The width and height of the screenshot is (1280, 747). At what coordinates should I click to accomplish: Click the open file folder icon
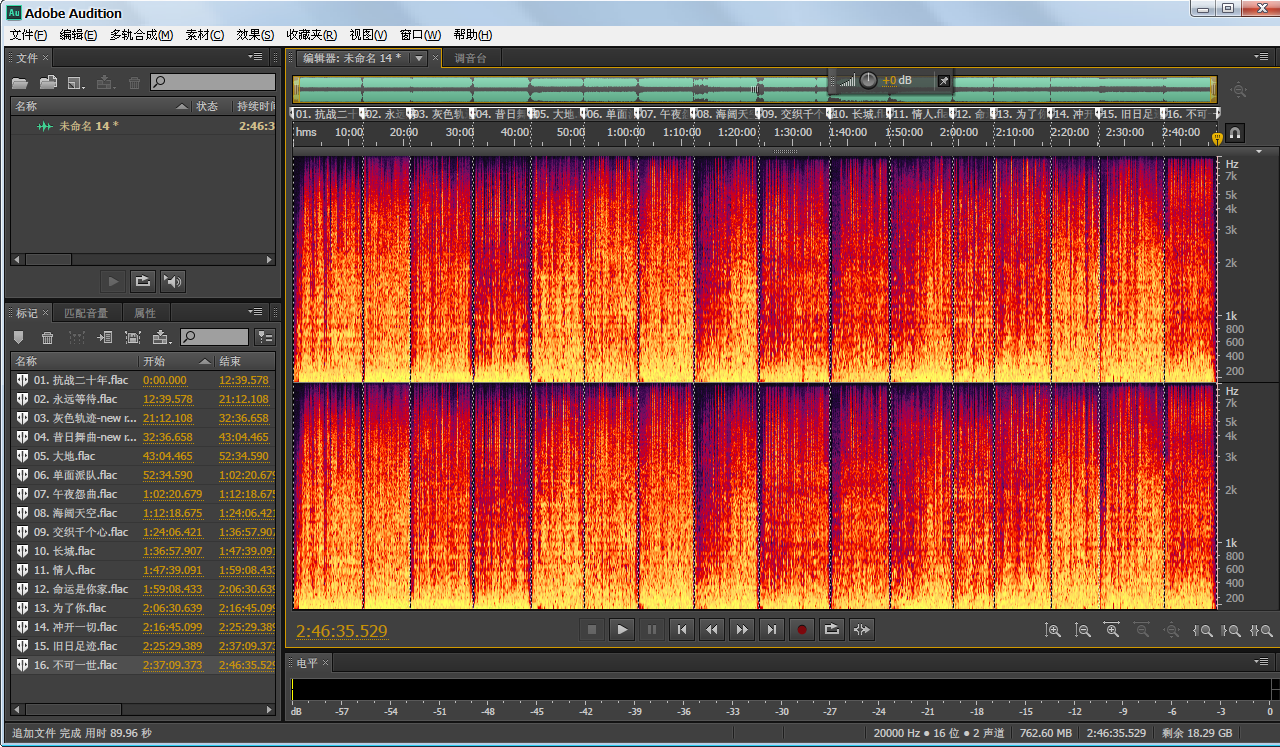click(x=20, y=83)
